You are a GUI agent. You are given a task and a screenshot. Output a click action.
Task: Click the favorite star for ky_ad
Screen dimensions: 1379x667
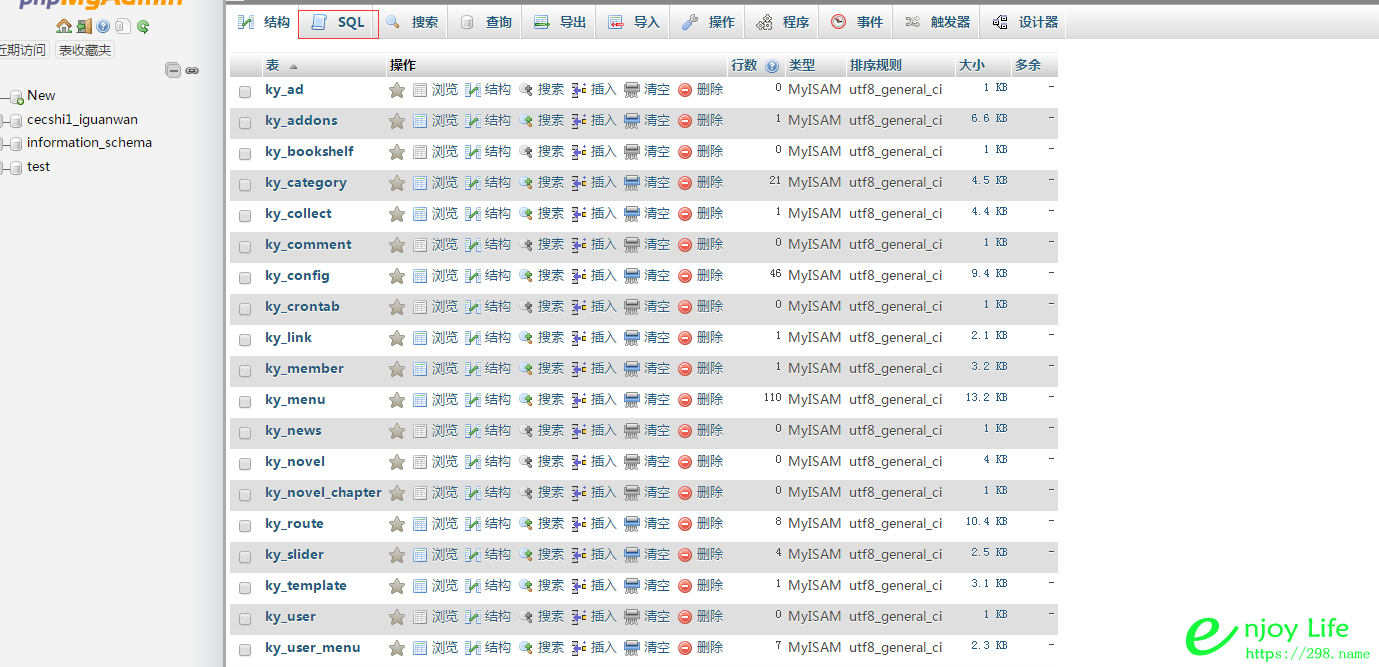pos(397,90)
